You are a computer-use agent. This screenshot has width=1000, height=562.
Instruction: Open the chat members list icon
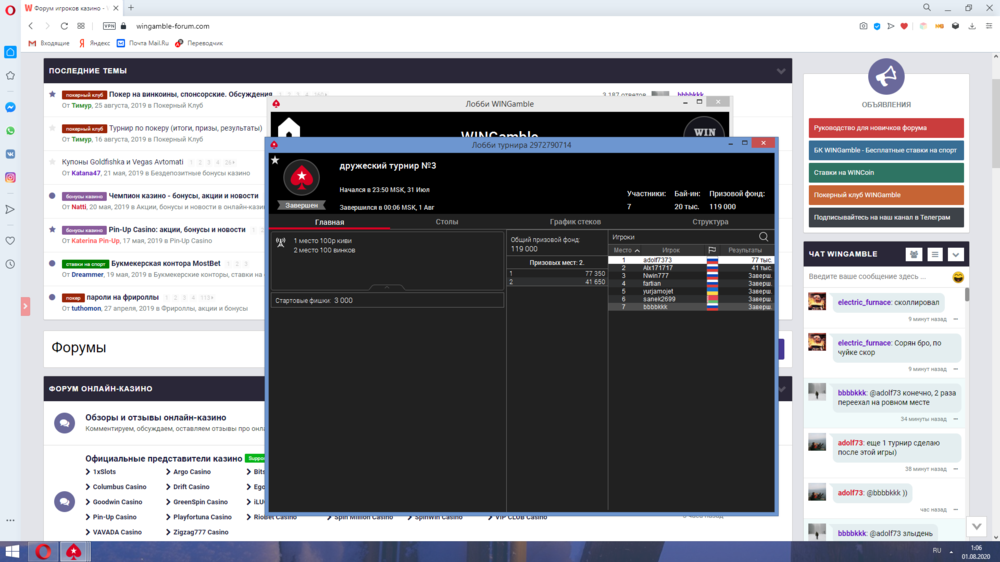click(x=913, y=255)
